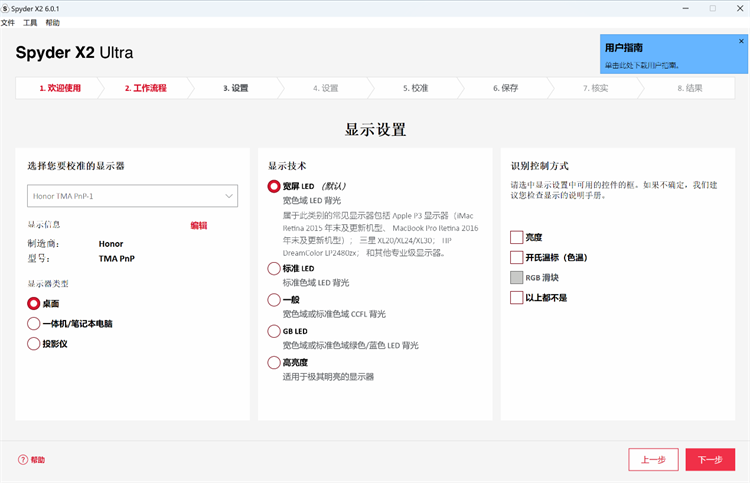
Task: Open the 文件 menu
Action: [x=8, y=22]
